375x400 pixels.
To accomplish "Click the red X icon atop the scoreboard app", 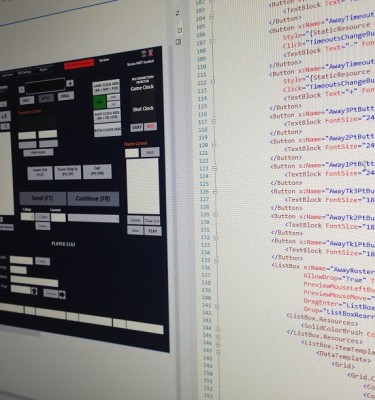I will [151, 53].
